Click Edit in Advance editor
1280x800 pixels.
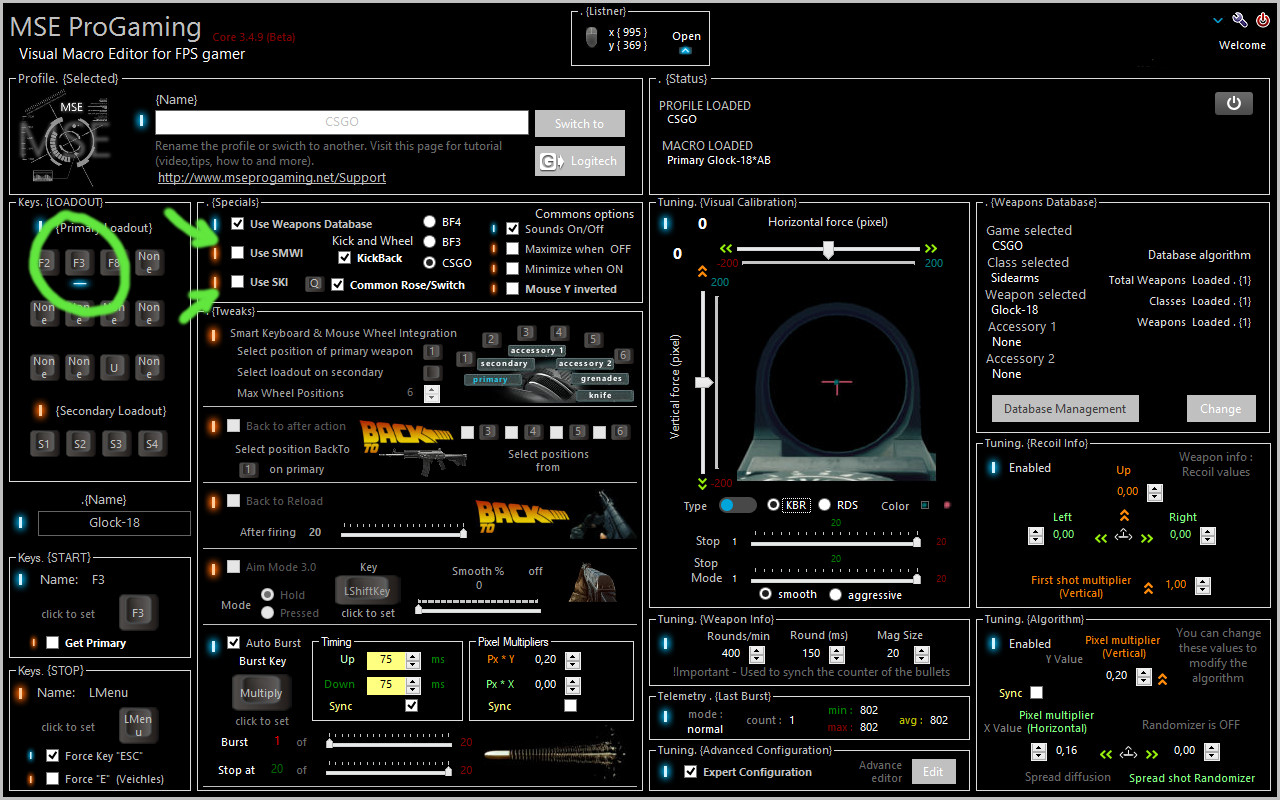pos(933,771)
